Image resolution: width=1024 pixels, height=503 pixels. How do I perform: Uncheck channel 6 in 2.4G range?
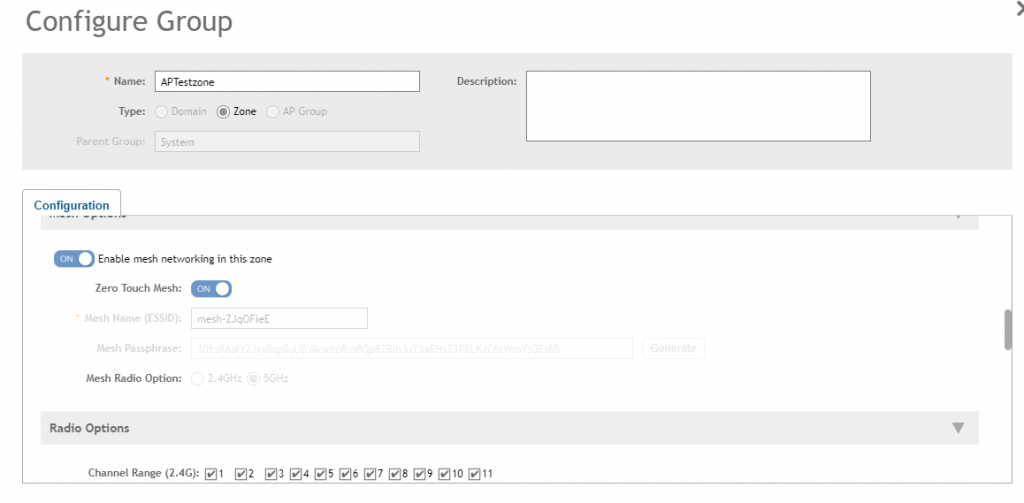pos(345,473)
